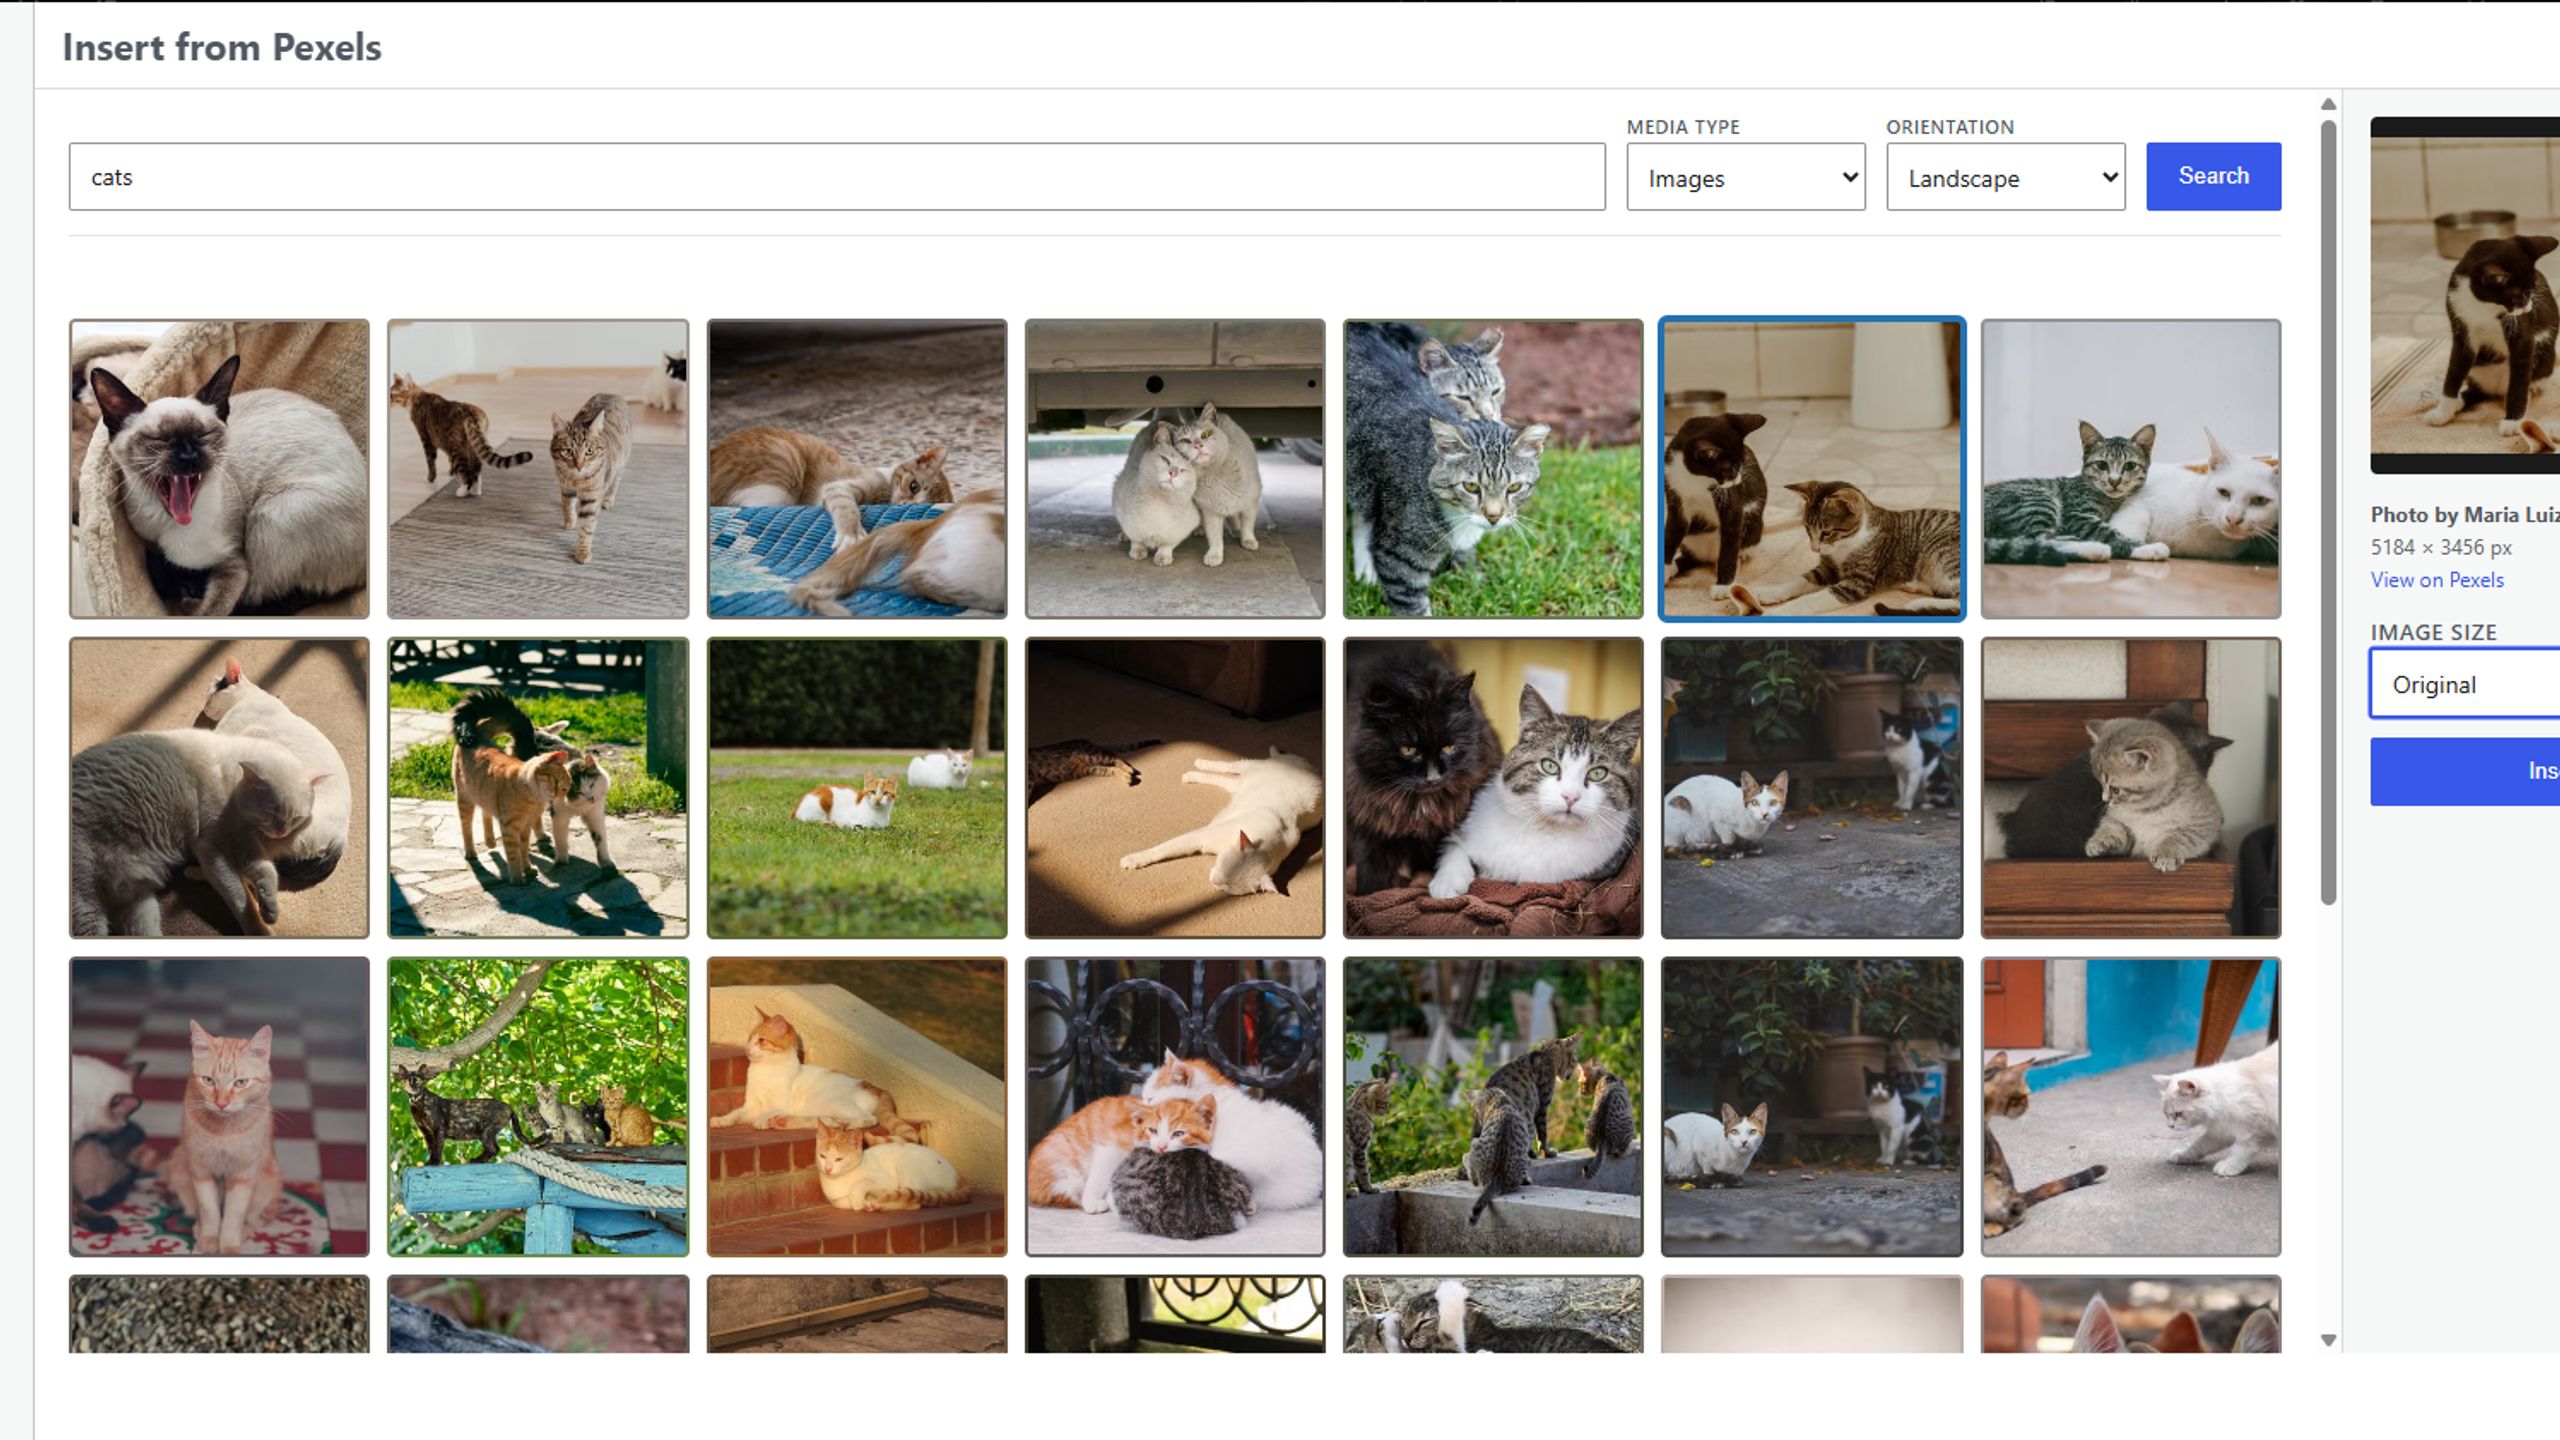Click the scrollbar down arrow
Image resolution: width=2560 pixels, height=1440 pixels.
coord(2328,1340)
